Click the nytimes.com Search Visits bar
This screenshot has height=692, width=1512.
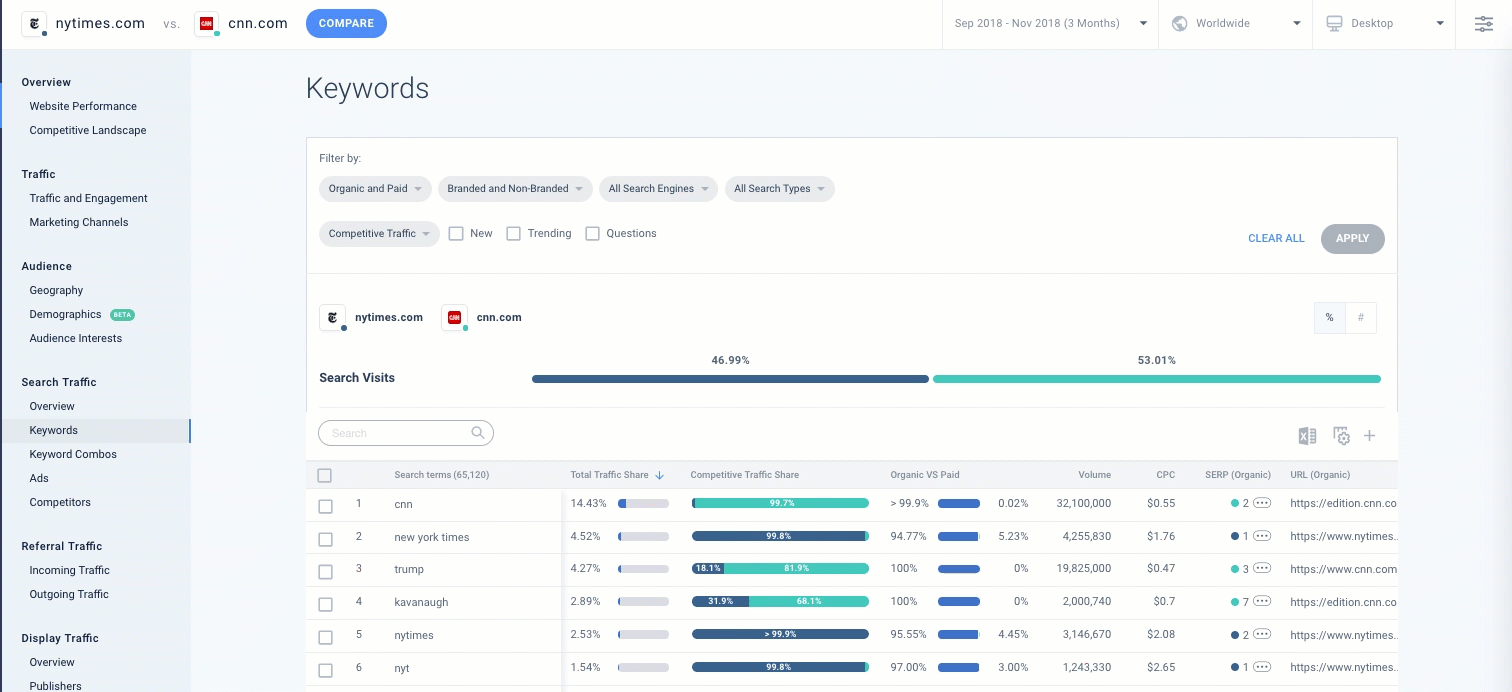pyautogui.click(x=730, y=379)
